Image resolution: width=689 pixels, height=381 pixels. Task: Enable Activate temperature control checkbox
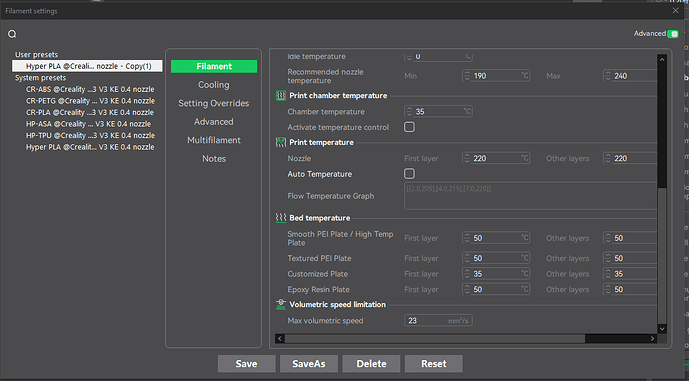coord(409,127)
